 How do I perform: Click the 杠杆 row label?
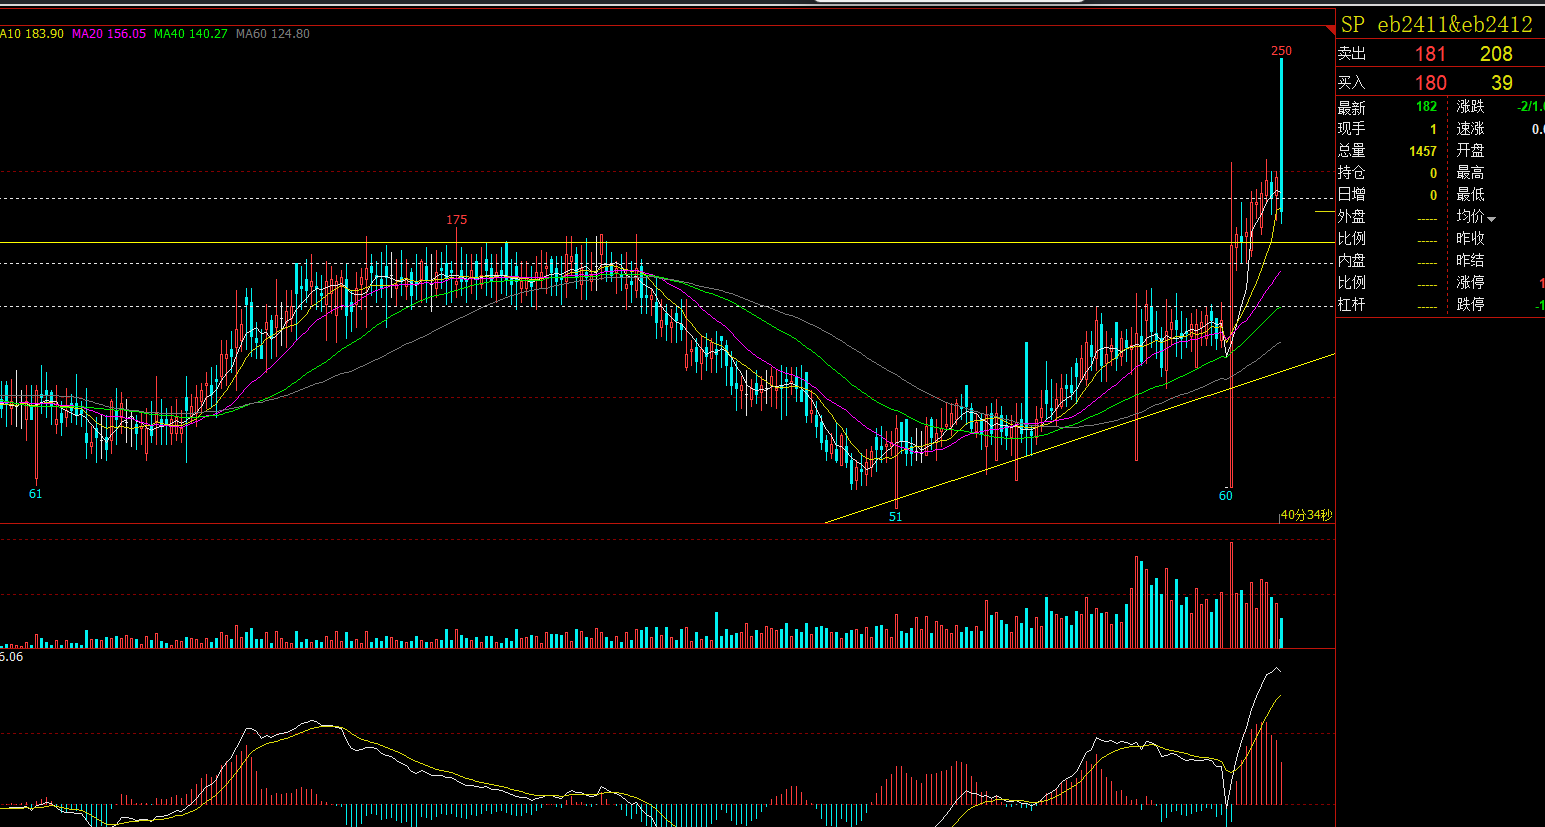(1351, 304)
